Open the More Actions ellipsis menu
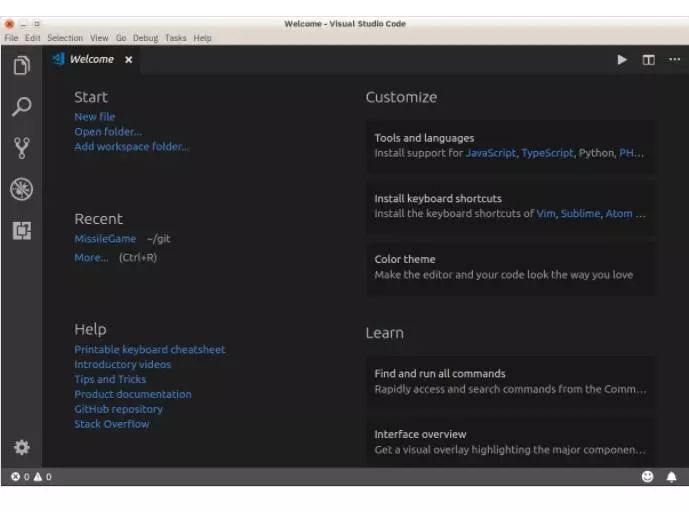The height and width of the screenshot is (512, 689). (674, 59)
